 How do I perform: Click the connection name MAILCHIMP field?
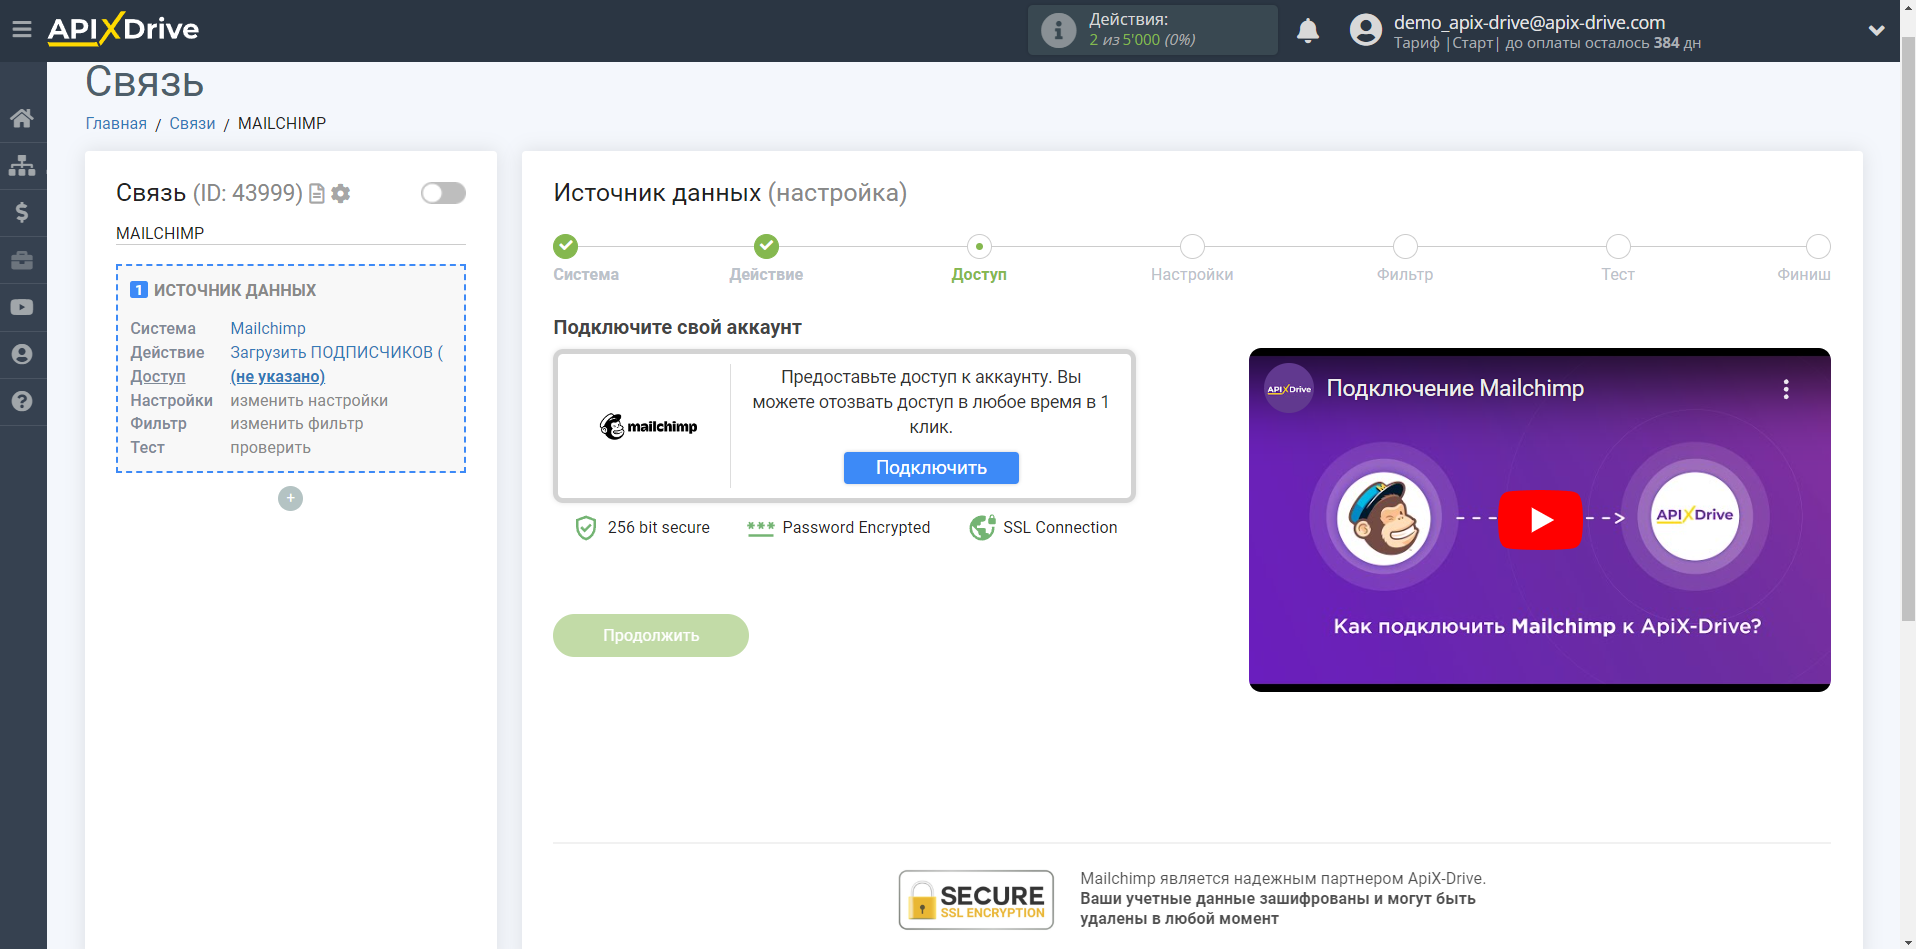[290, 234]
